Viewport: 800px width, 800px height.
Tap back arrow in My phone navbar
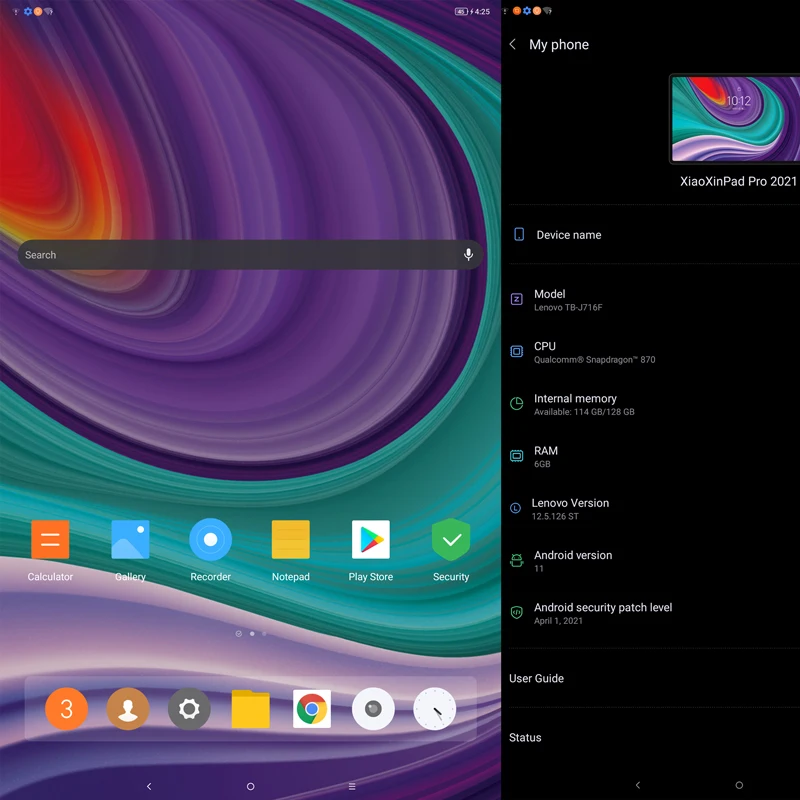click(x=638, y=785)
